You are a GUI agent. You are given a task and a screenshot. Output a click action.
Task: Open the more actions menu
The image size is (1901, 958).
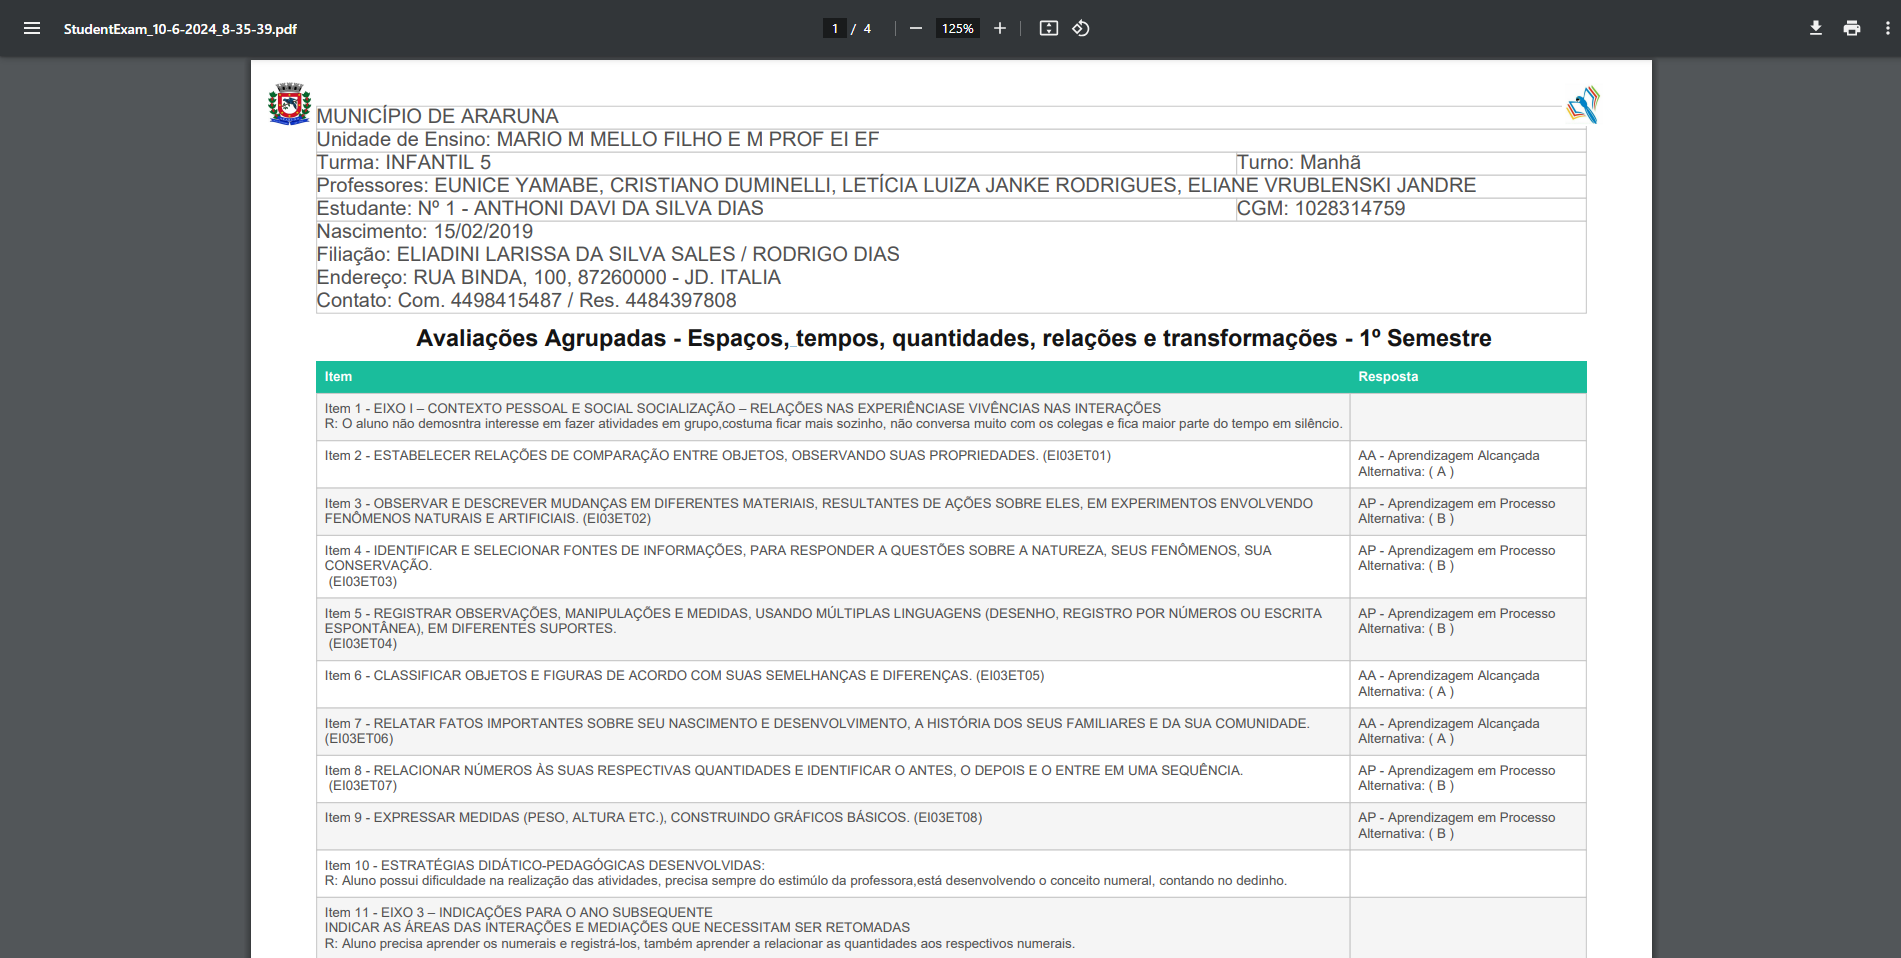coord(1887,28)
